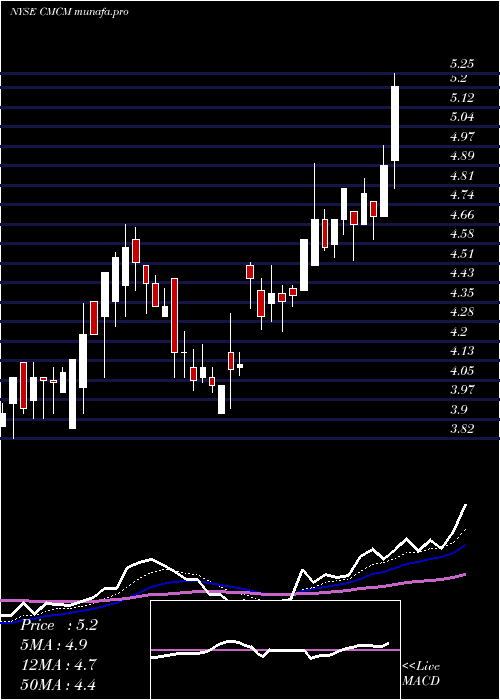
Task: Click the tallest white candlestick at the latest date
Action: [x=395, y=124]
